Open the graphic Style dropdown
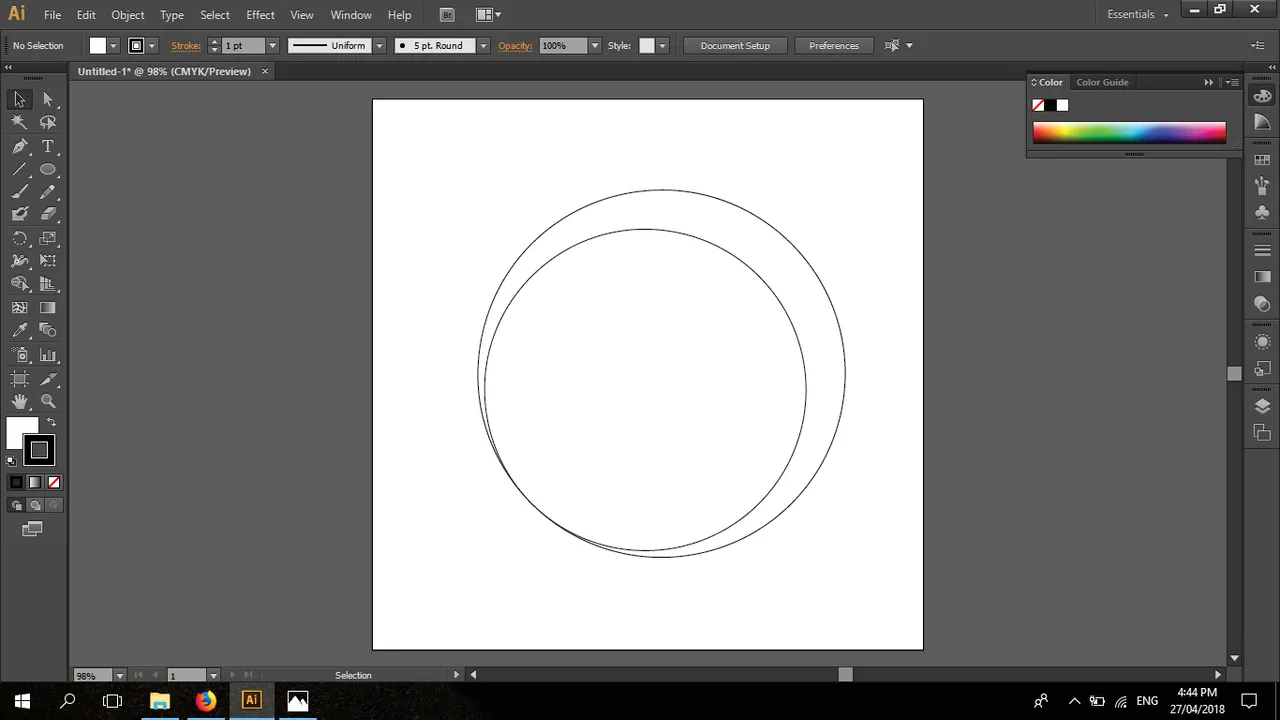1280x720 pixels. pos(662,46)
